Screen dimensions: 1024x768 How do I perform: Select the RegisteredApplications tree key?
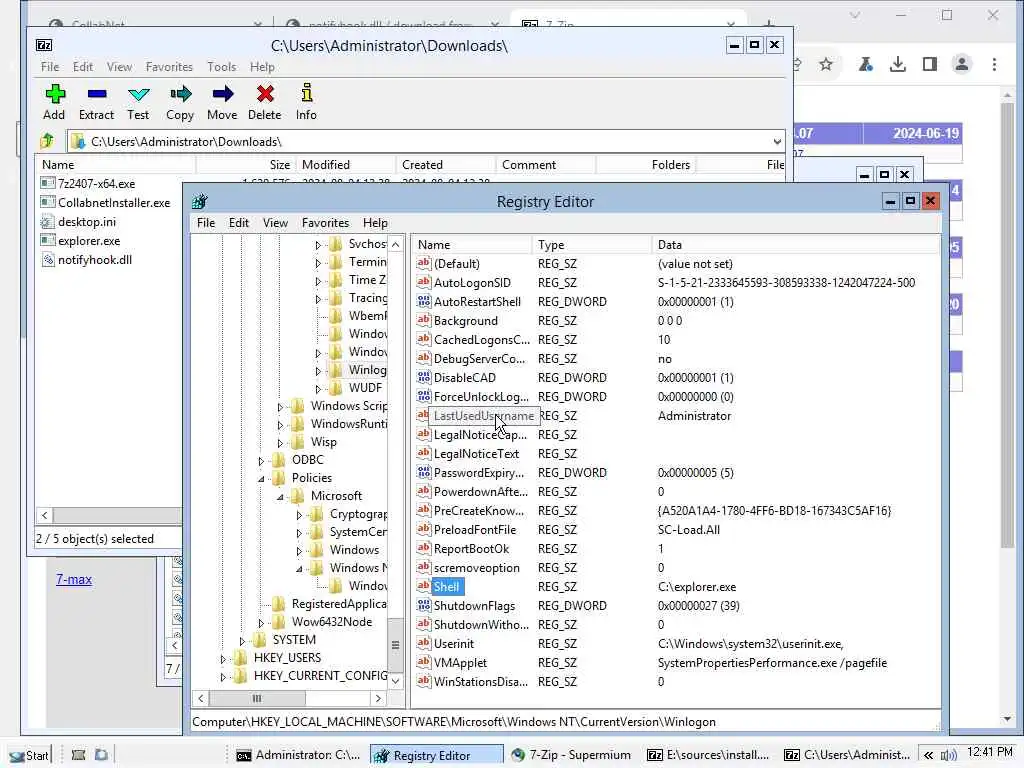[339, 603]
